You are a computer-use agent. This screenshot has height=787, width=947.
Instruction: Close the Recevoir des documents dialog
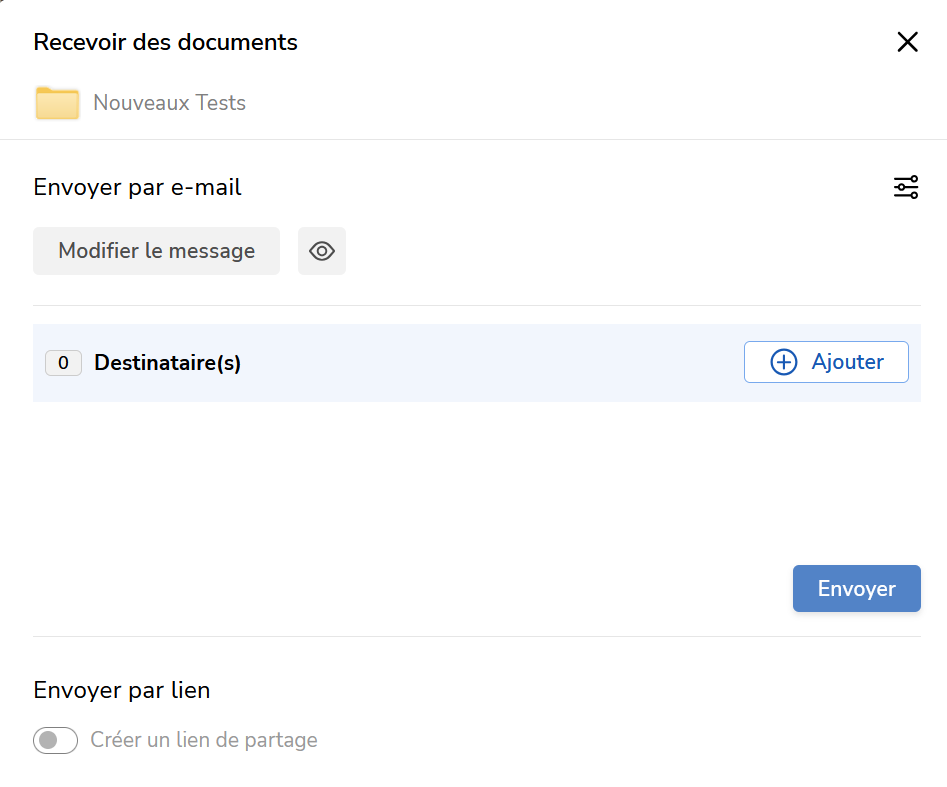(x=907, y=42)
